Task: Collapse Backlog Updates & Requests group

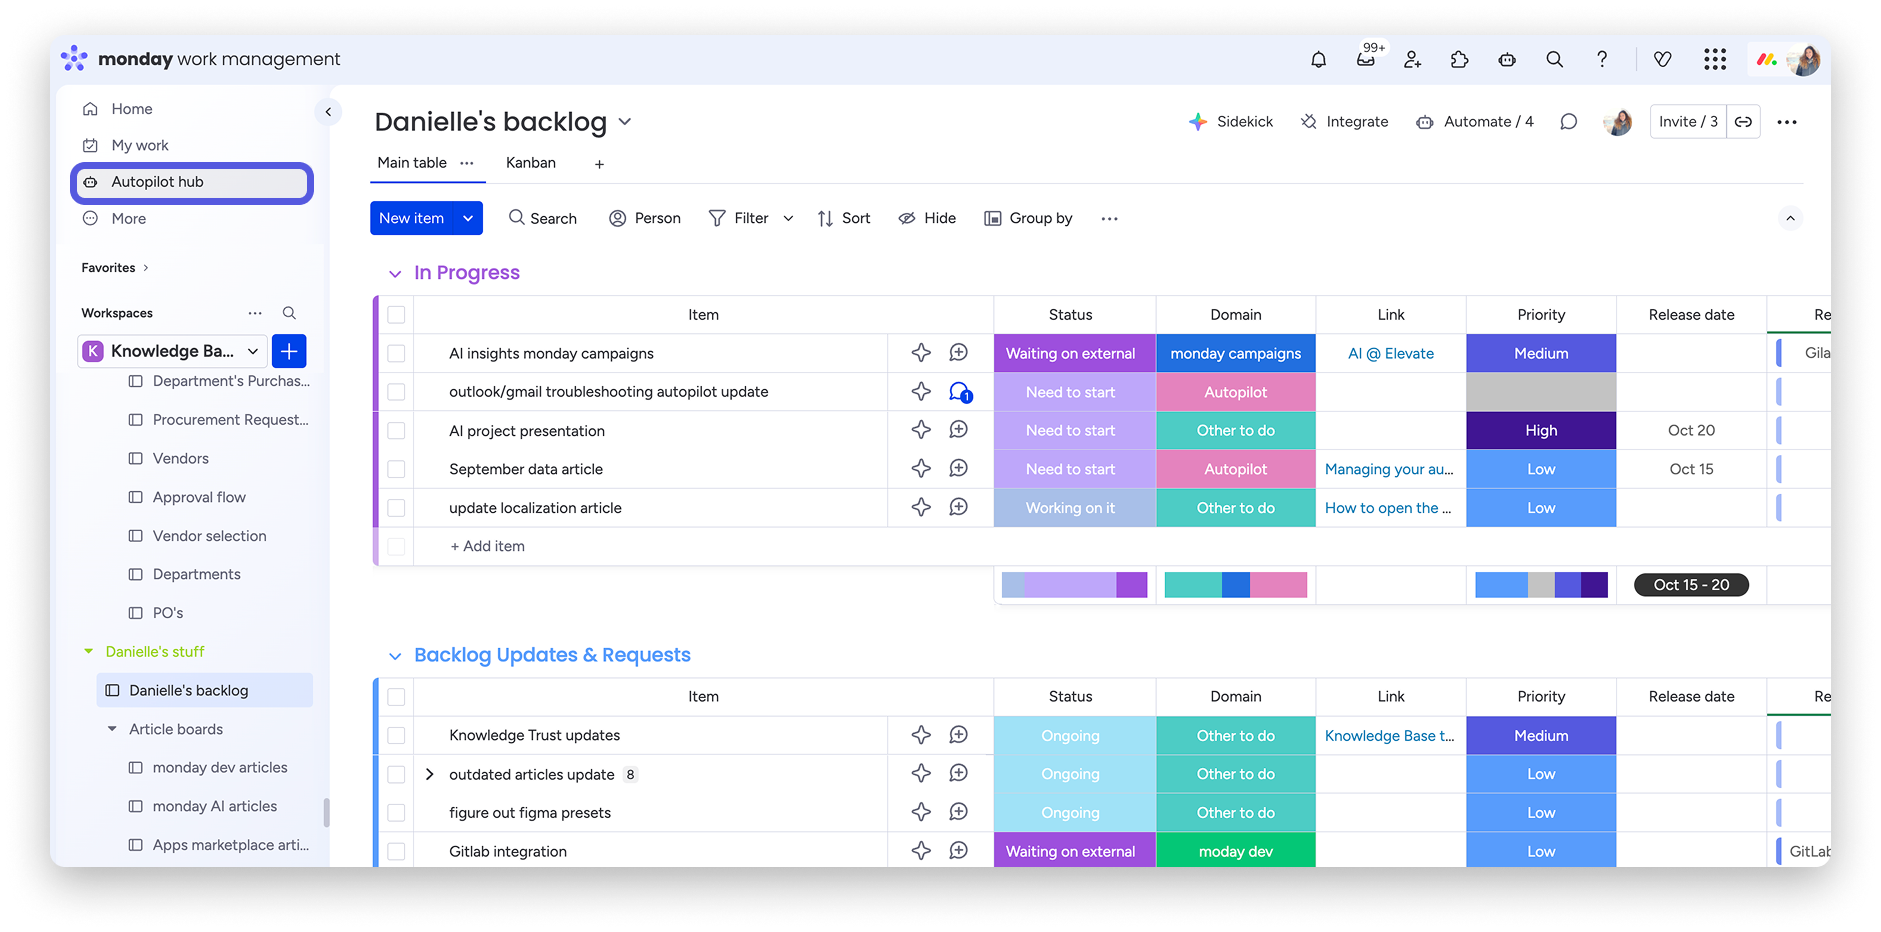Action: click(x=395, y=656)
